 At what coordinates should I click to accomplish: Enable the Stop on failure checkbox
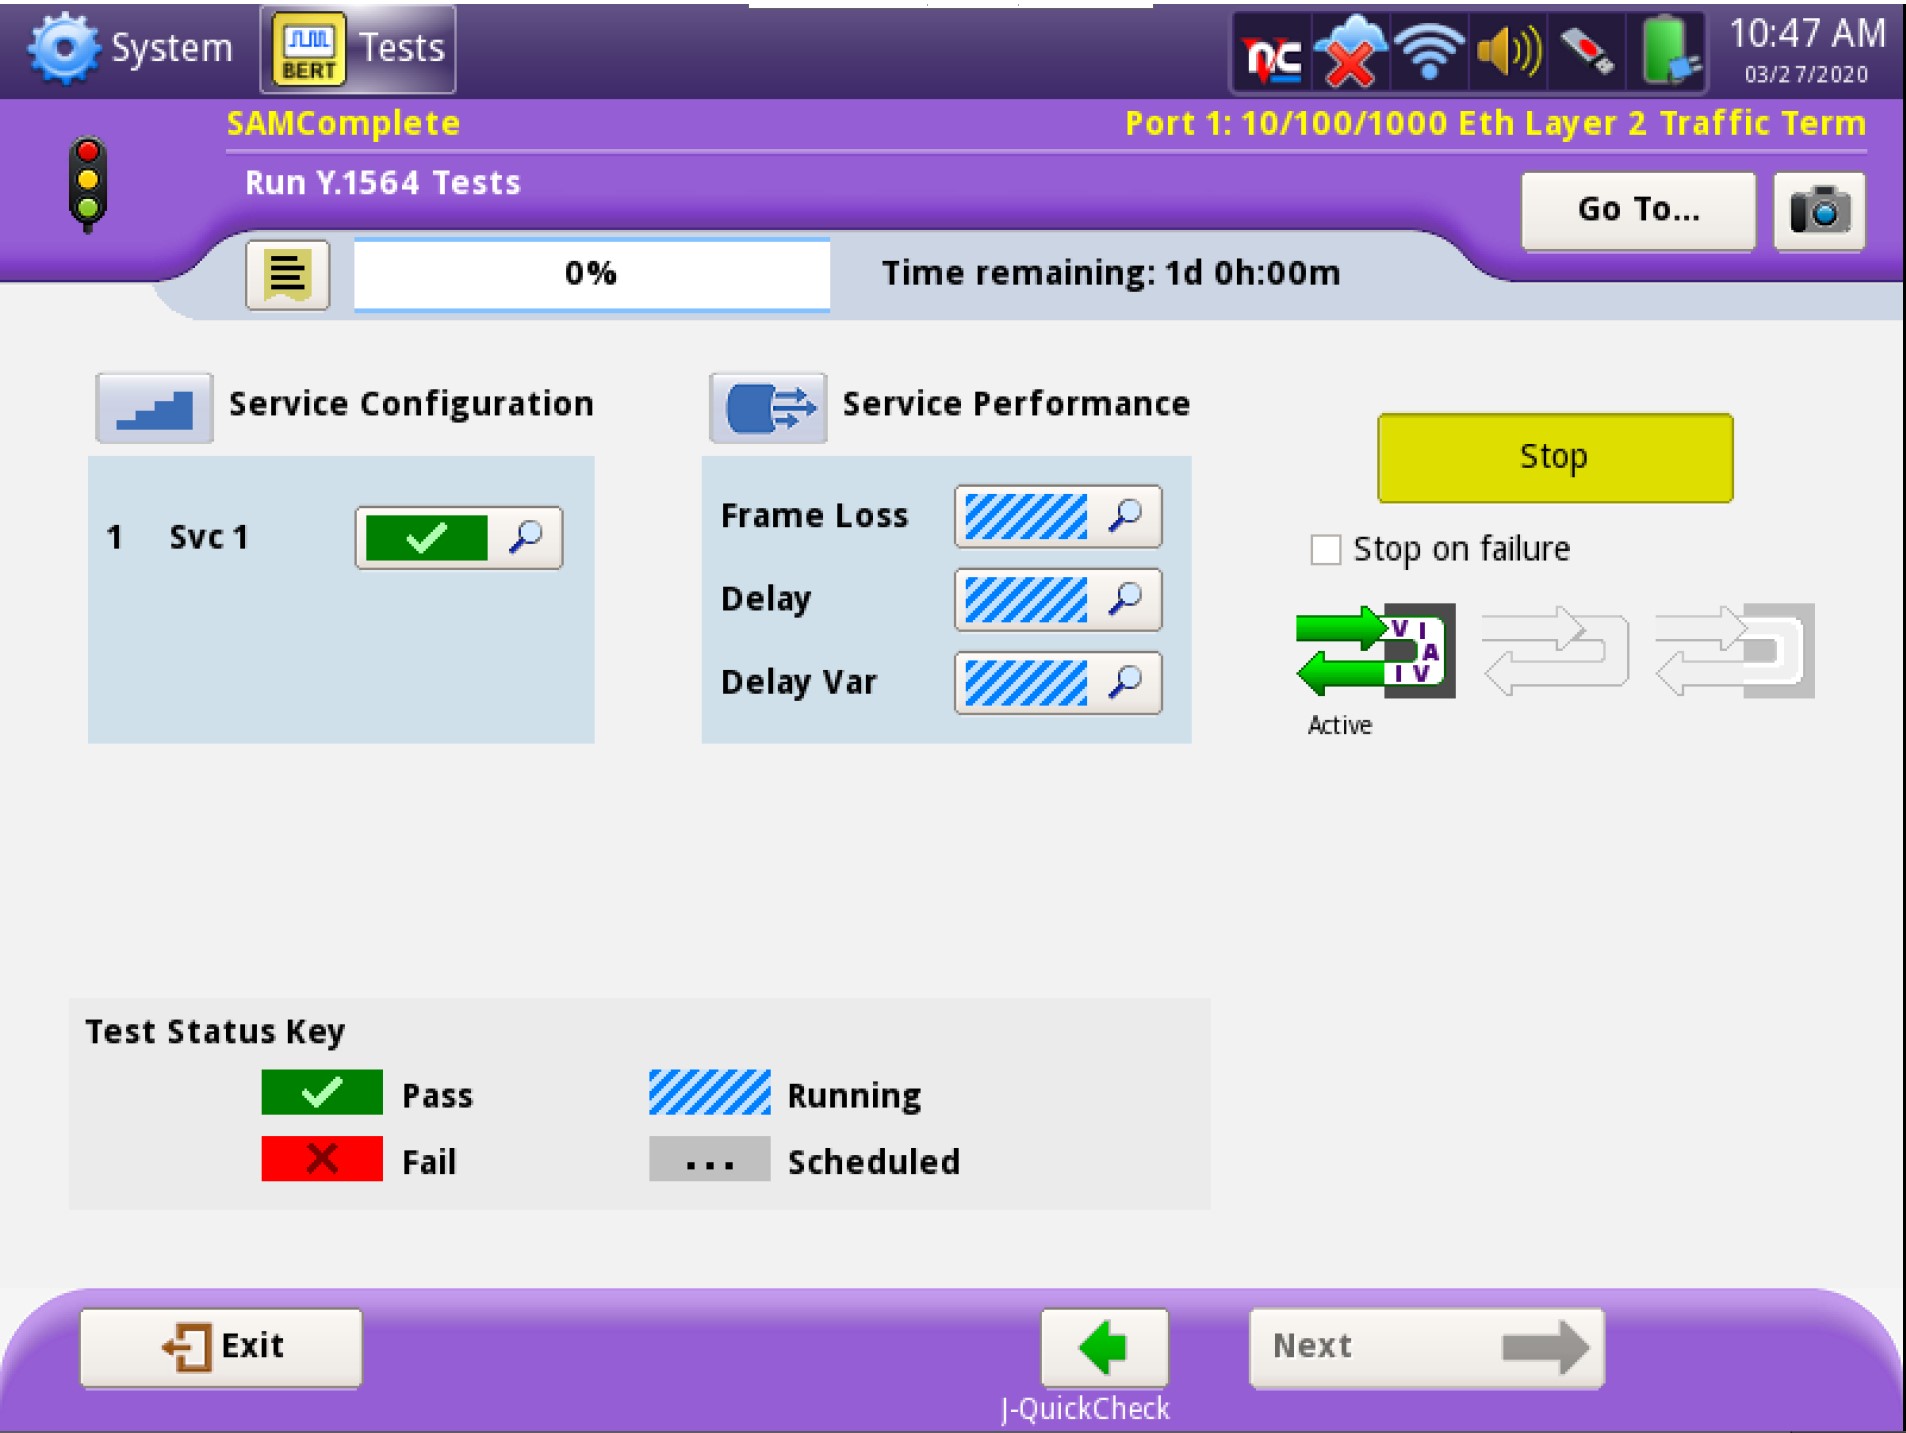tap(1325, 549)
